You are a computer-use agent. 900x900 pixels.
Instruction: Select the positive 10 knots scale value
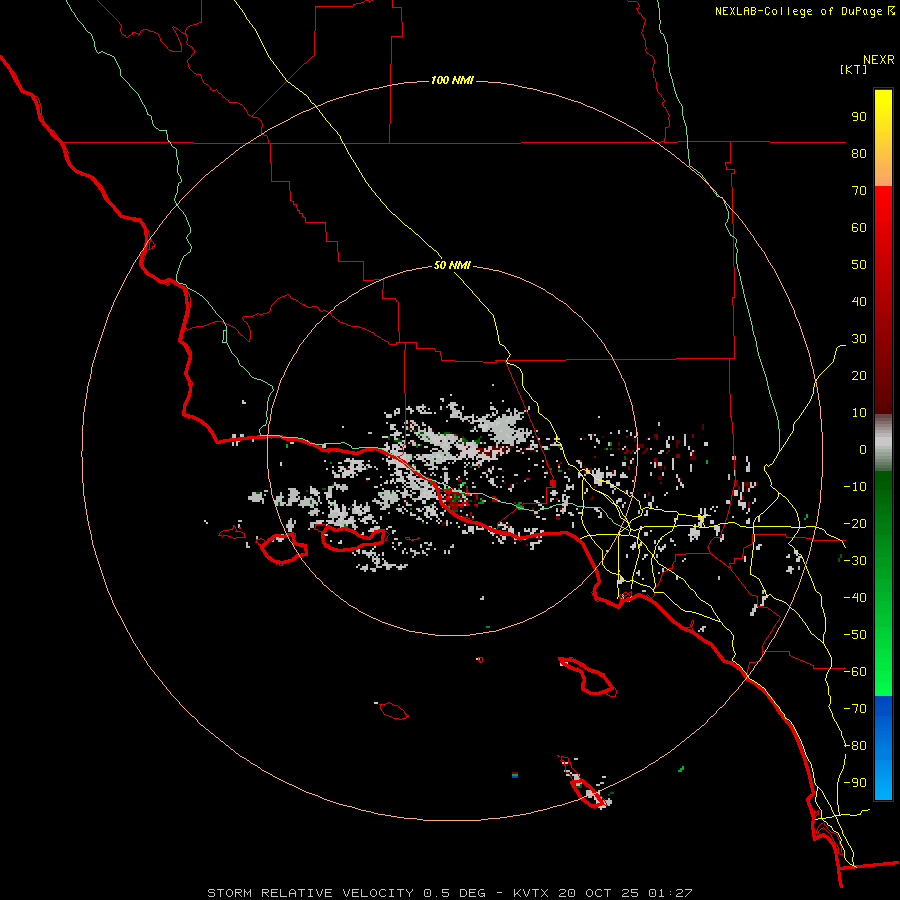pyautogui.click(x=859, y=413)
